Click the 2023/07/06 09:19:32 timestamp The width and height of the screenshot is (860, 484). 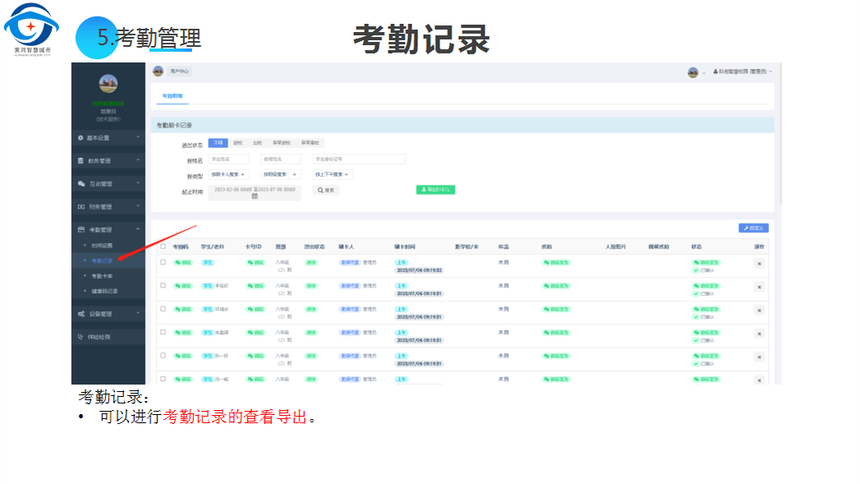420,271
